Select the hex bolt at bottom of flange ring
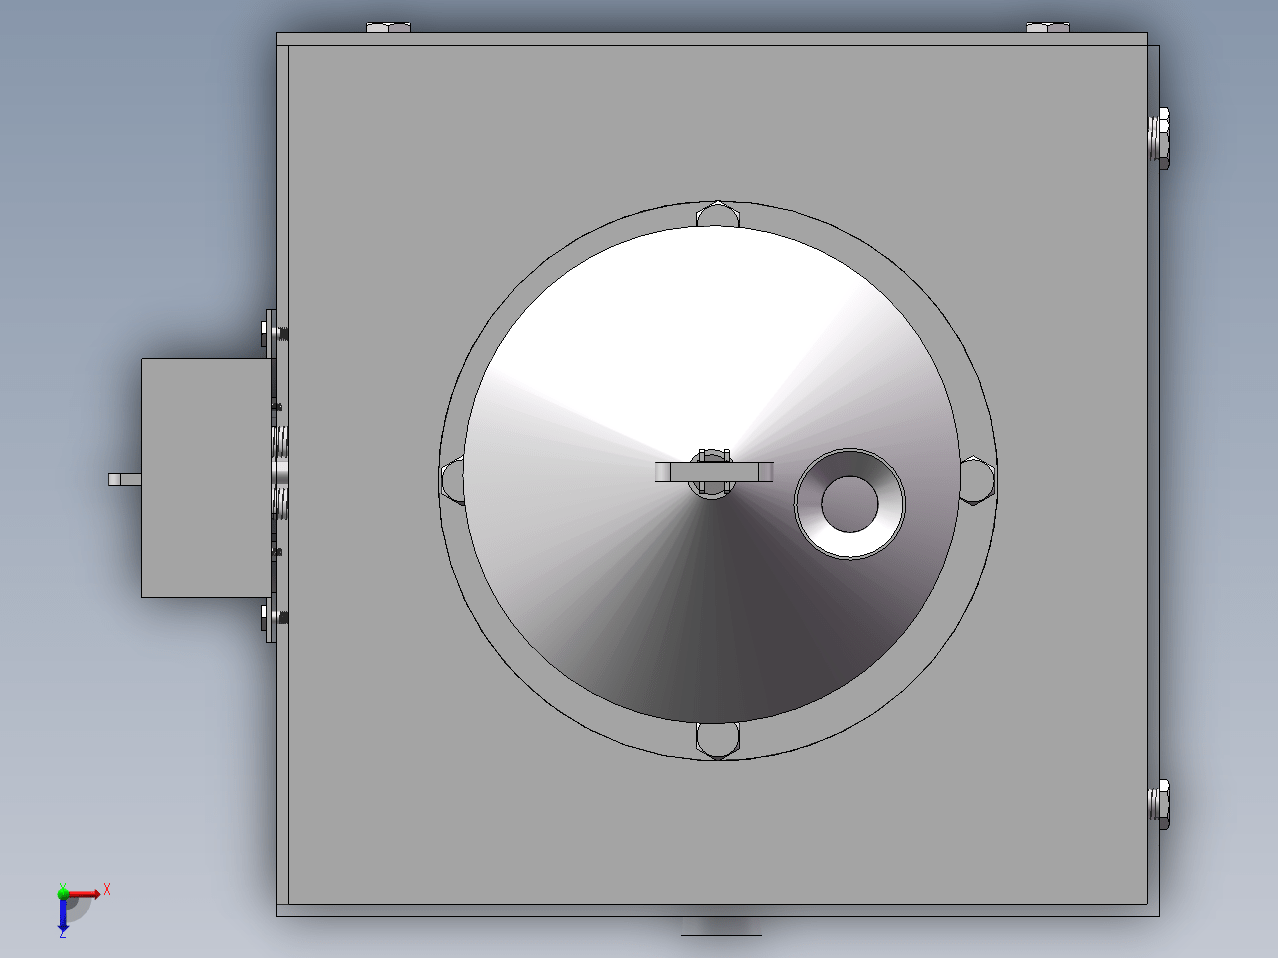The height and width of the screenshot is (958, 1278). pos(718,739)
